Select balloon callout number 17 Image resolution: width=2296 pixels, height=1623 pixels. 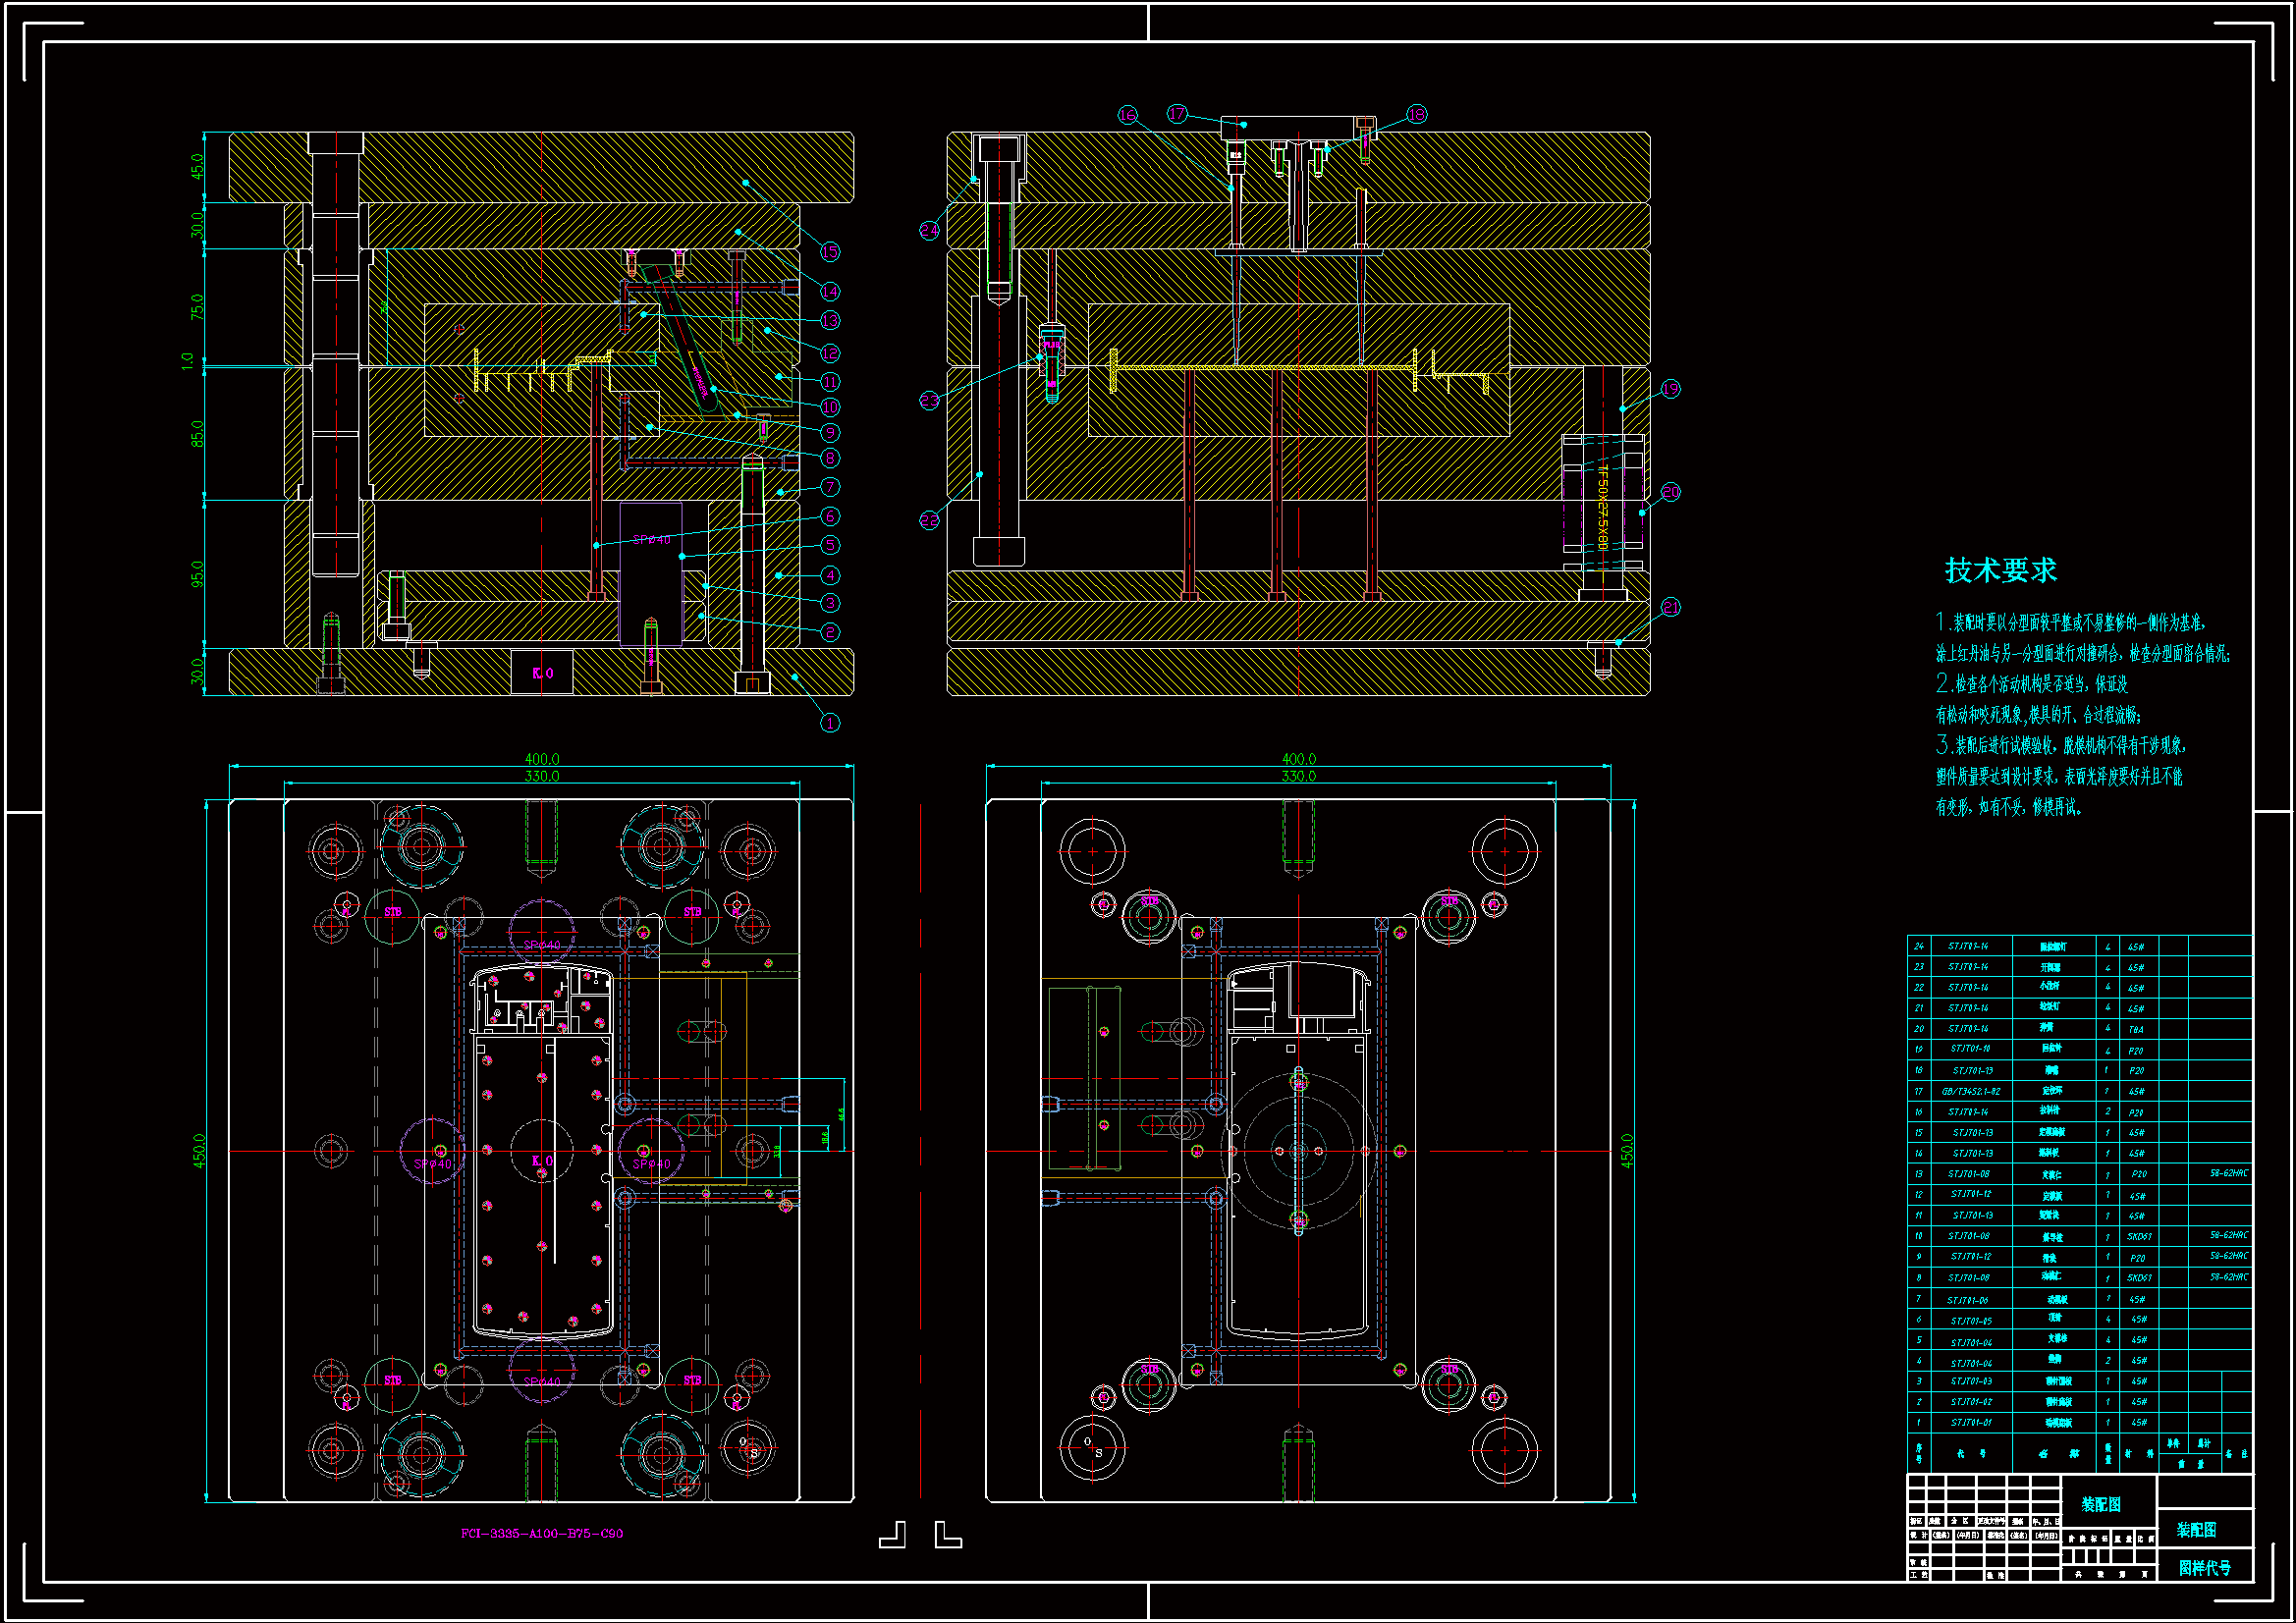coord(1177,114)
